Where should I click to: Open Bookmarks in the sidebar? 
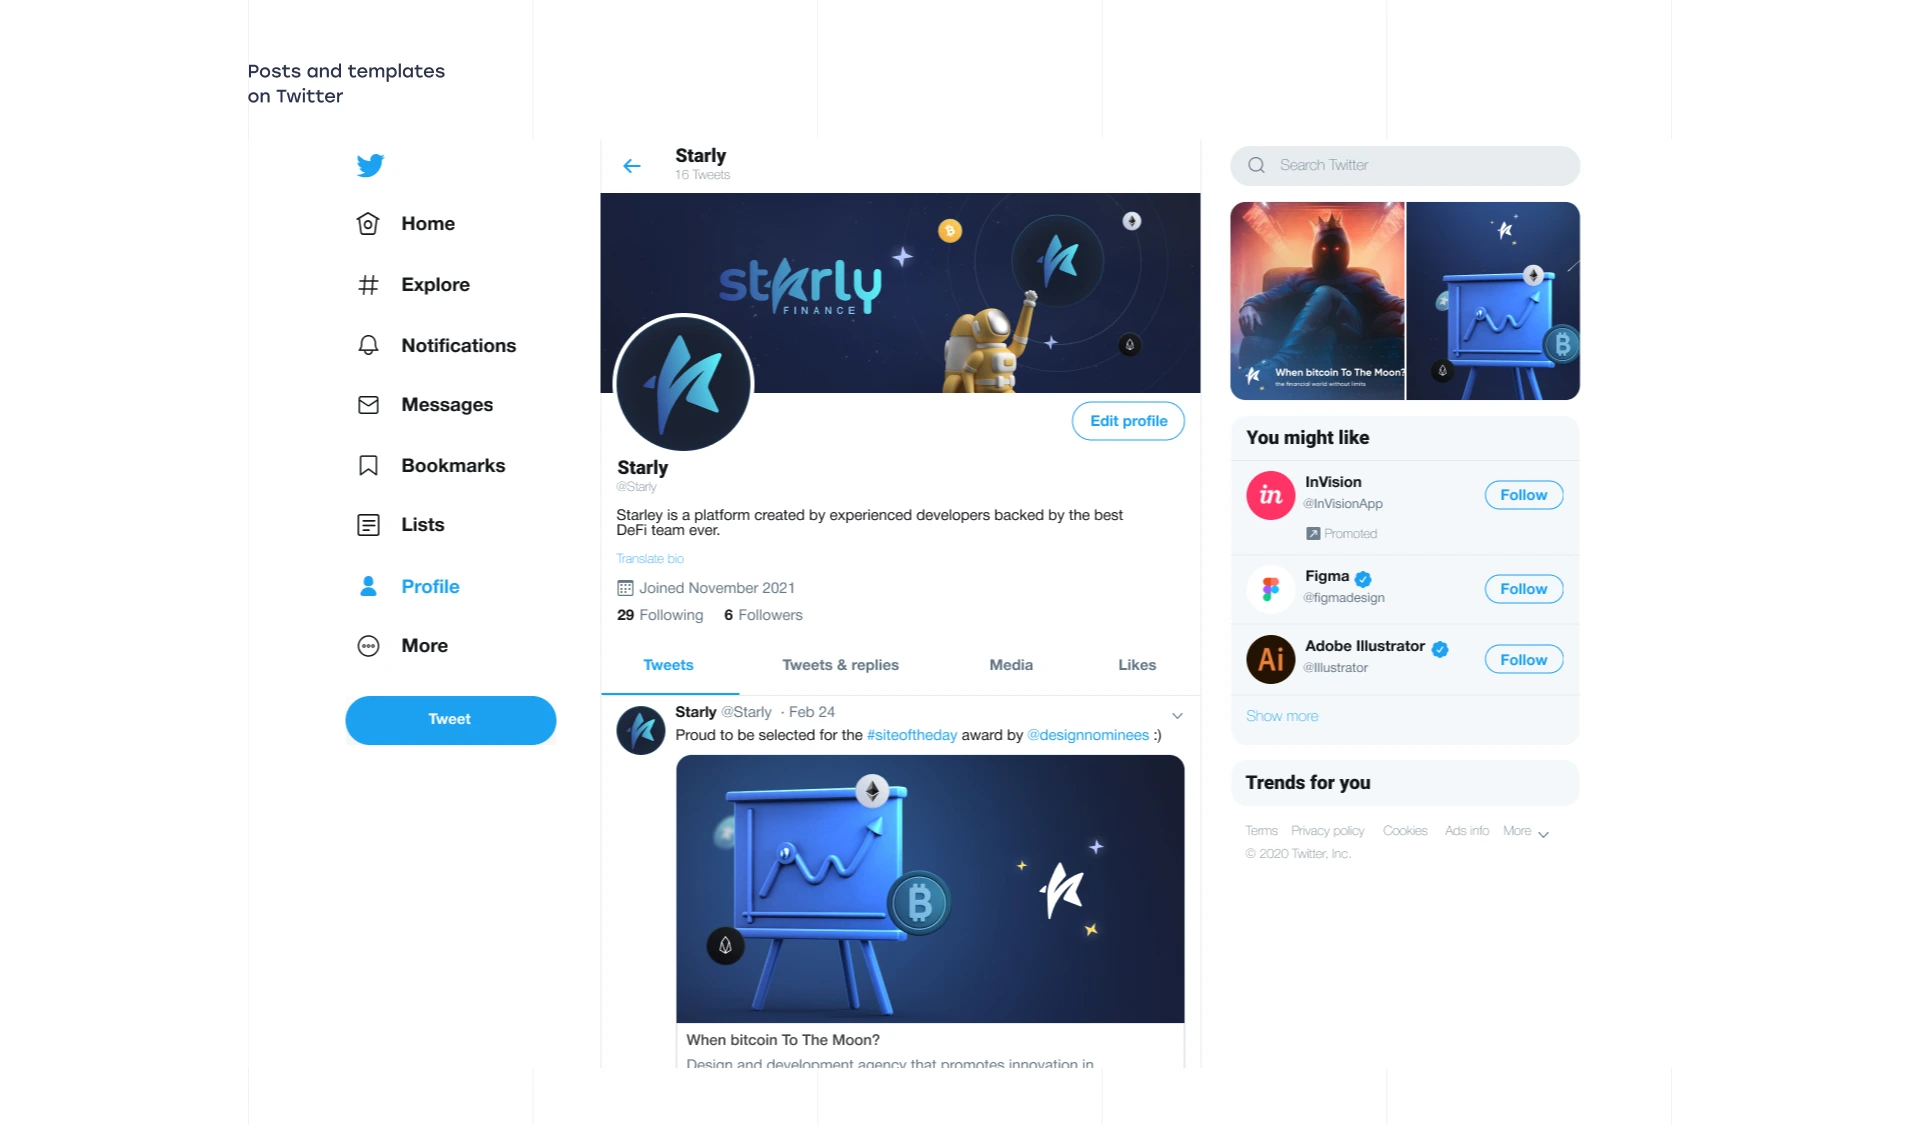click(x=430, y=466)
